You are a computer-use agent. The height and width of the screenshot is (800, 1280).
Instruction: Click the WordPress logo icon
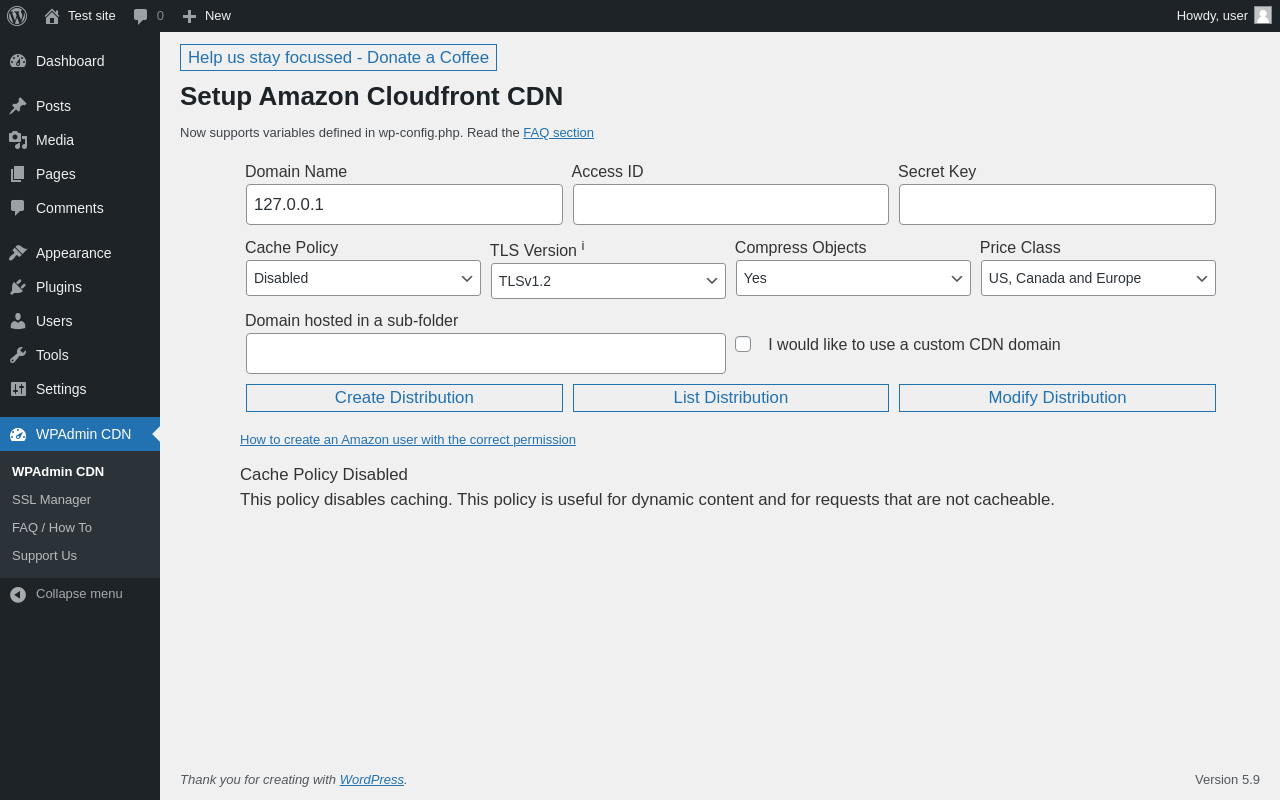pos(17,16)
